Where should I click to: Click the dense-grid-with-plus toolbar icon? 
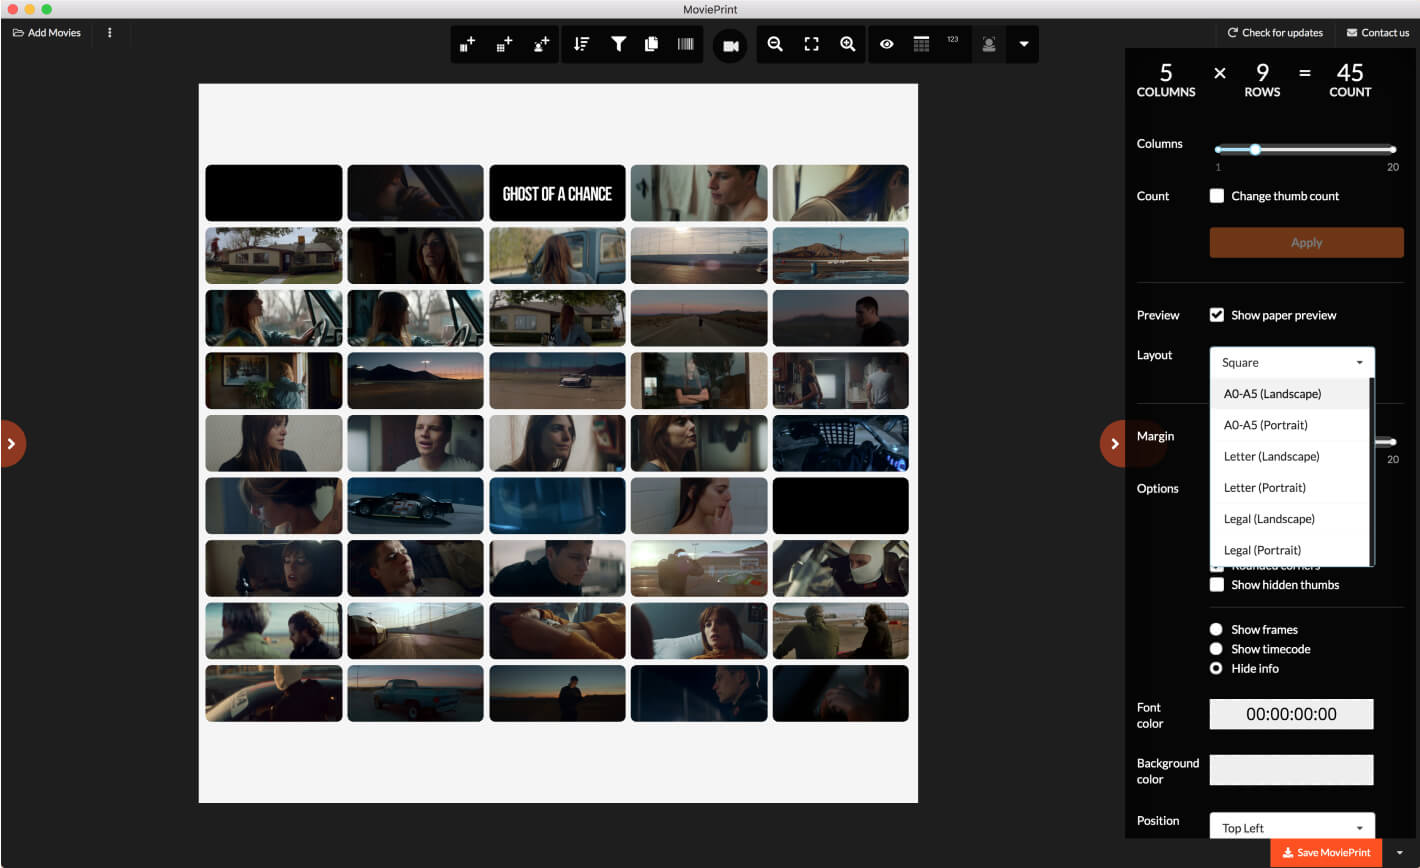(505, 44)
